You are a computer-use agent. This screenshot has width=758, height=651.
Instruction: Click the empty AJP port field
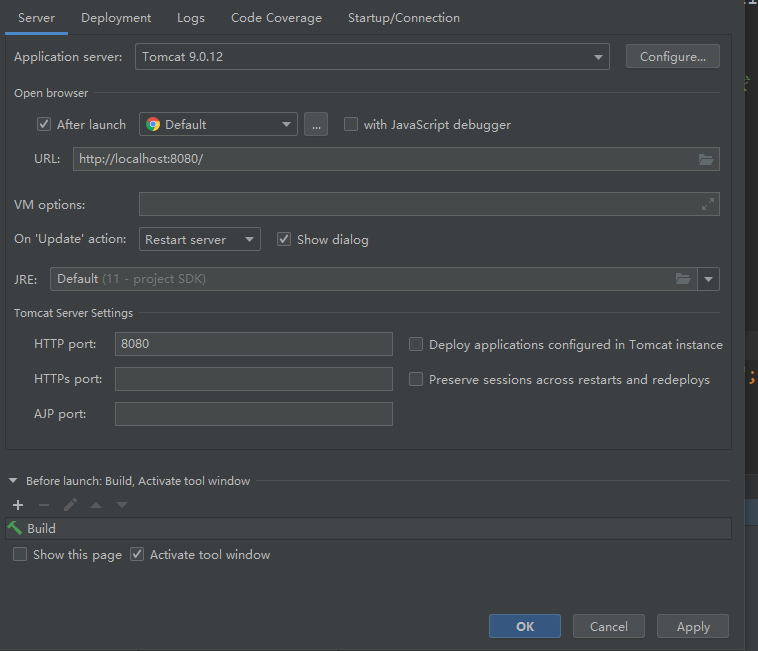click(x=254, y=414)
